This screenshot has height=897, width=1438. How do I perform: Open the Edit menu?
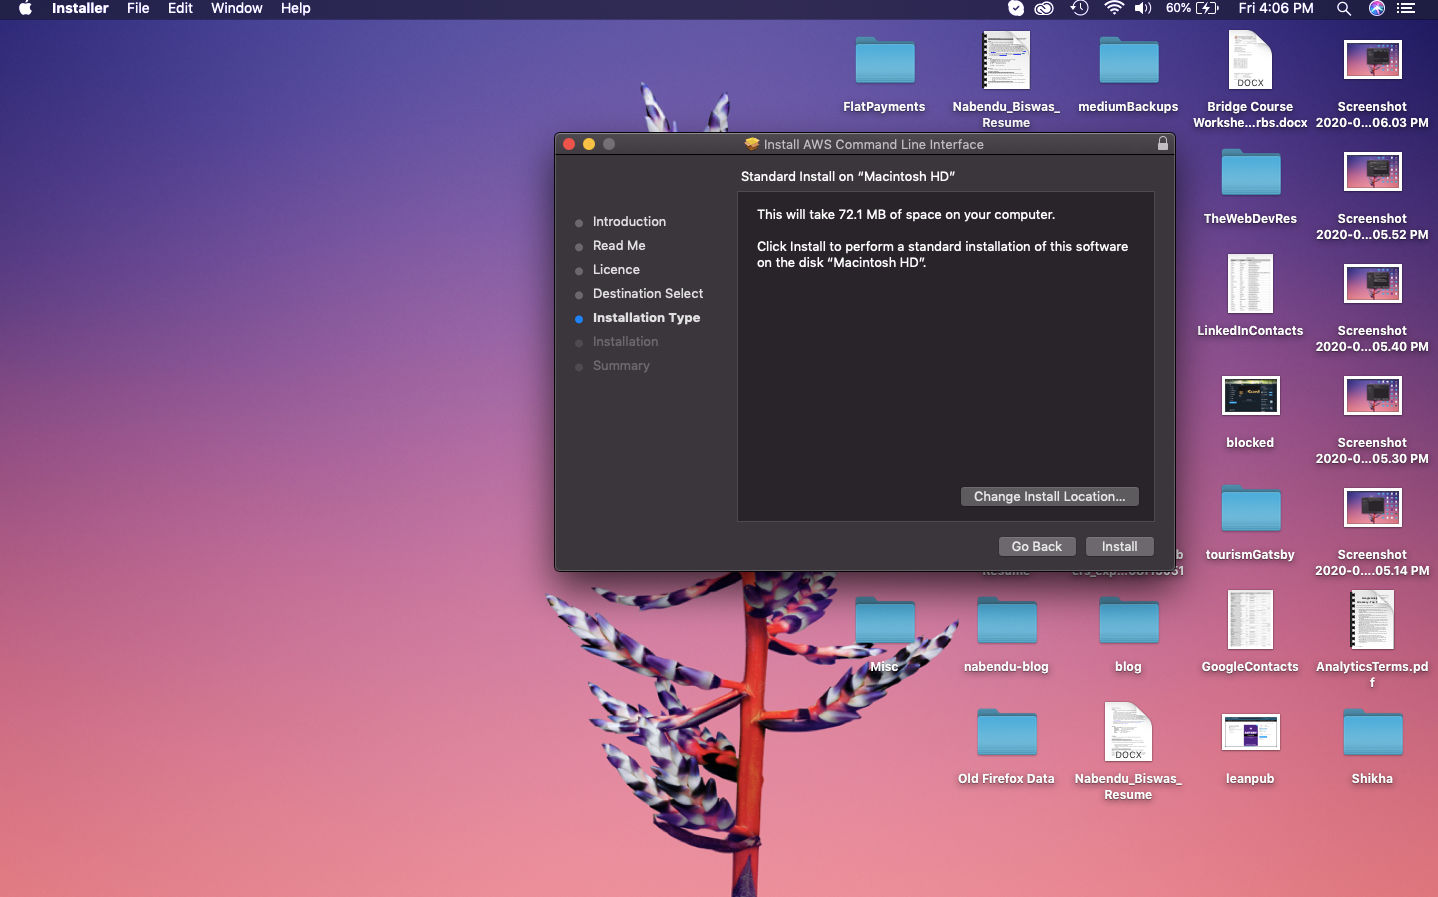tap(180, 8)
